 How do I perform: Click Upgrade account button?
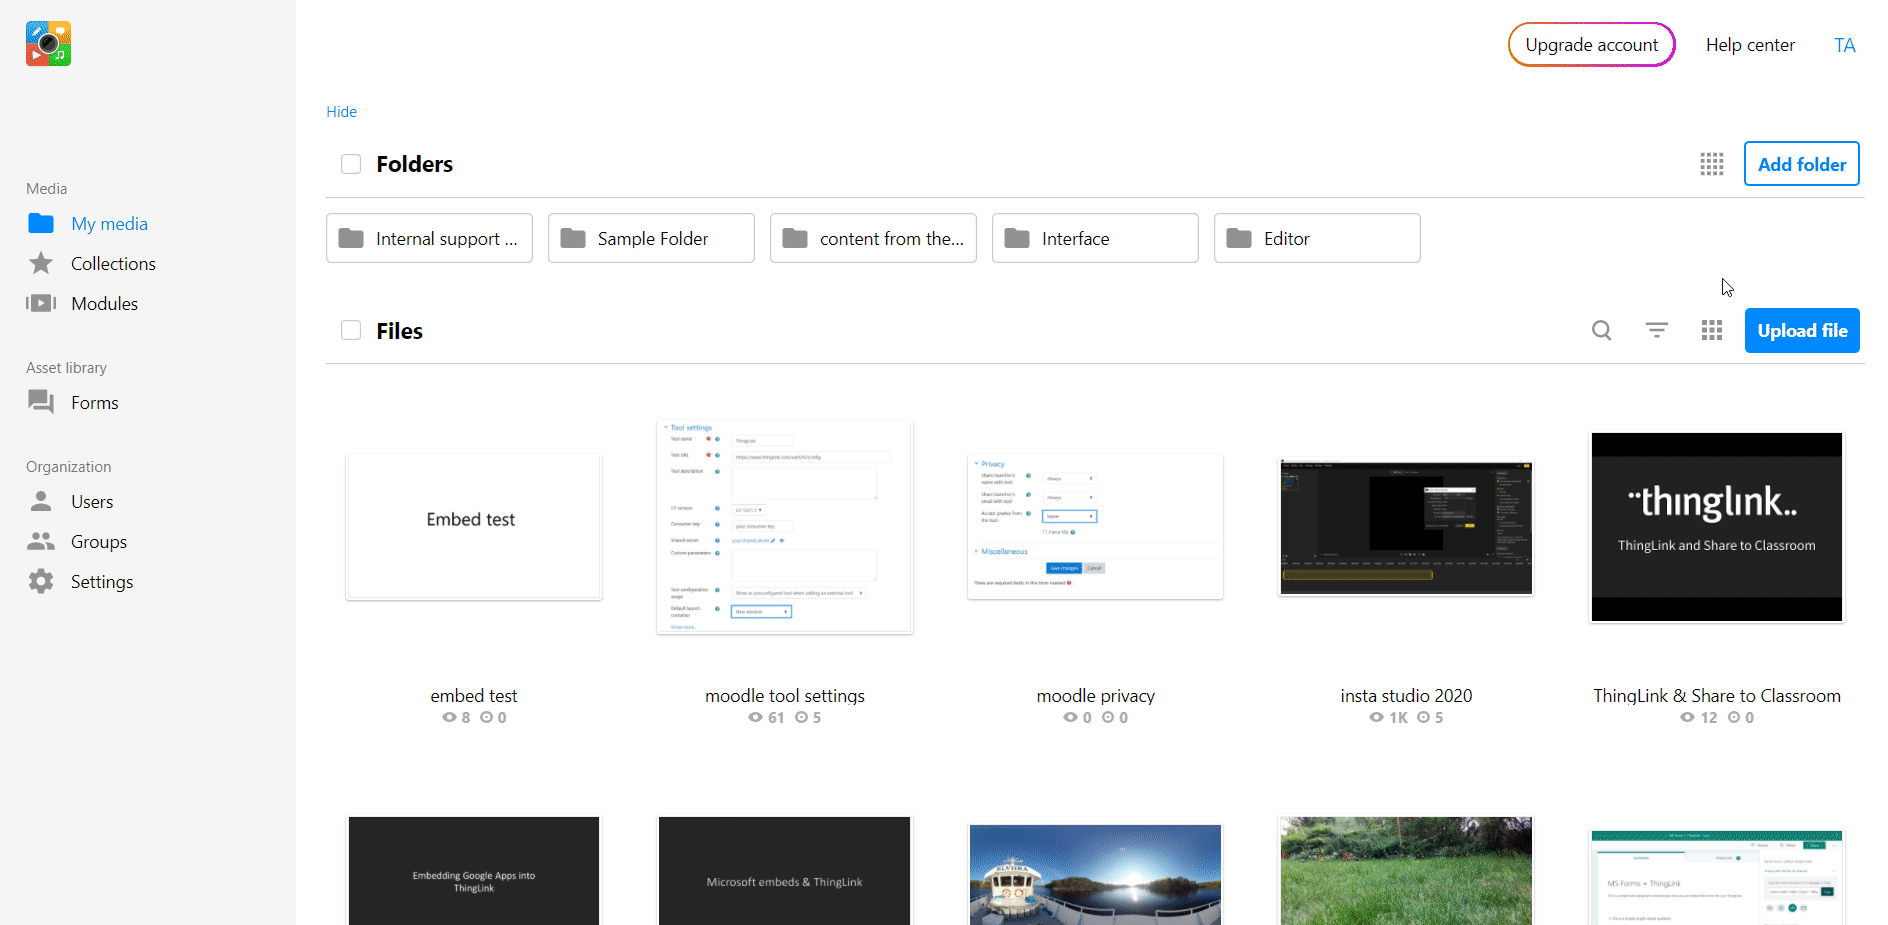1591,45
